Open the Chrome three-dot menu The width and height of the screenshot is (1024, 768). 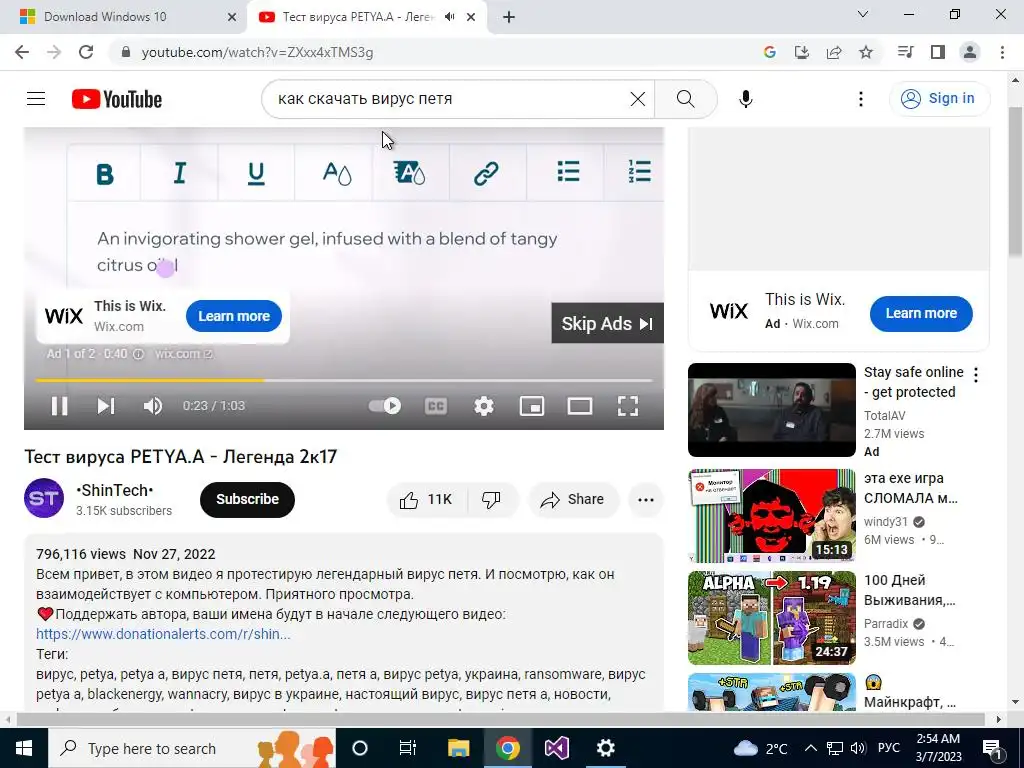(1002, 52)
